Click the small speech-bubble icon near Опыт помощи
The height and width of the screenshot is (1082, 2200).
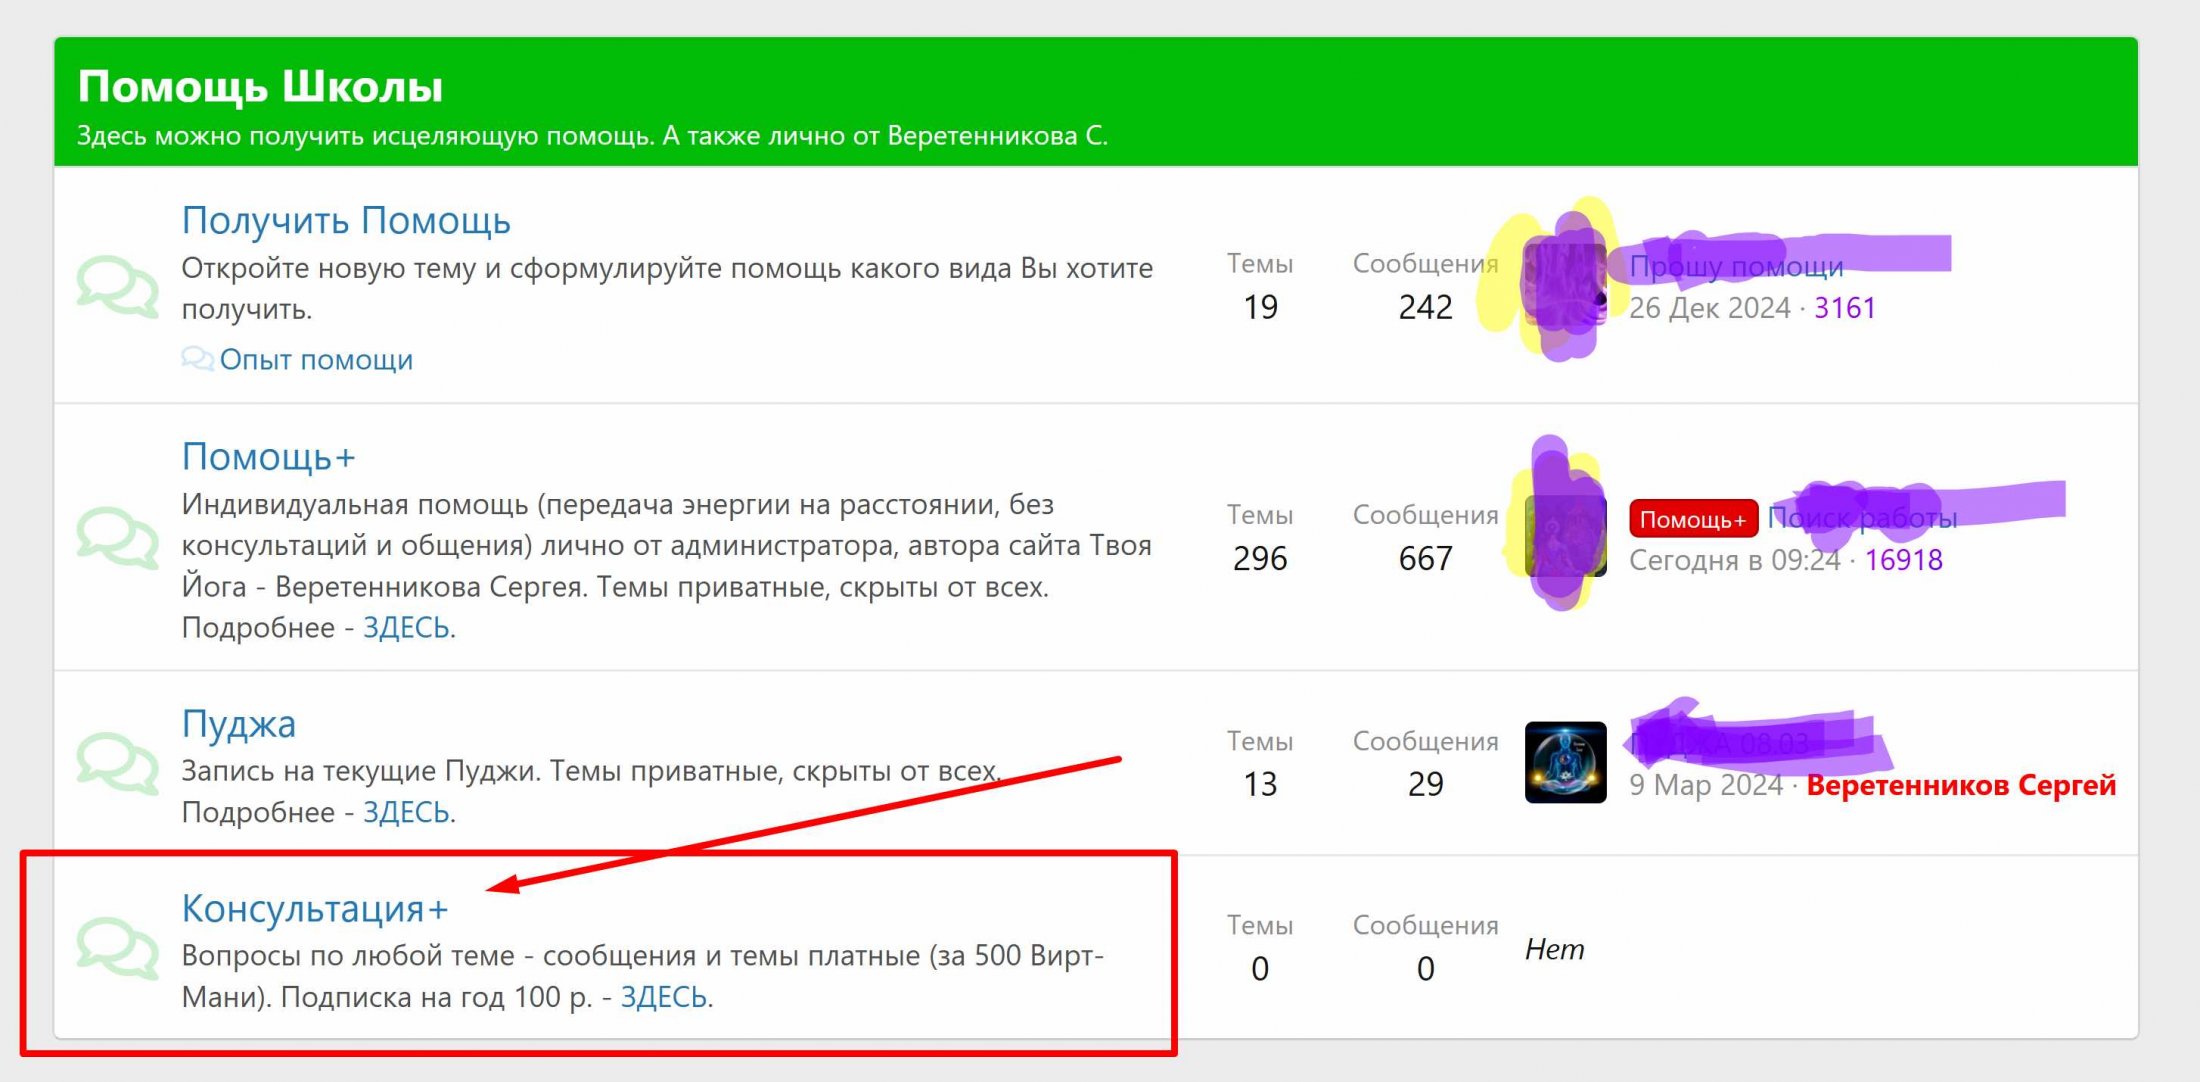(x=199, y=358)
